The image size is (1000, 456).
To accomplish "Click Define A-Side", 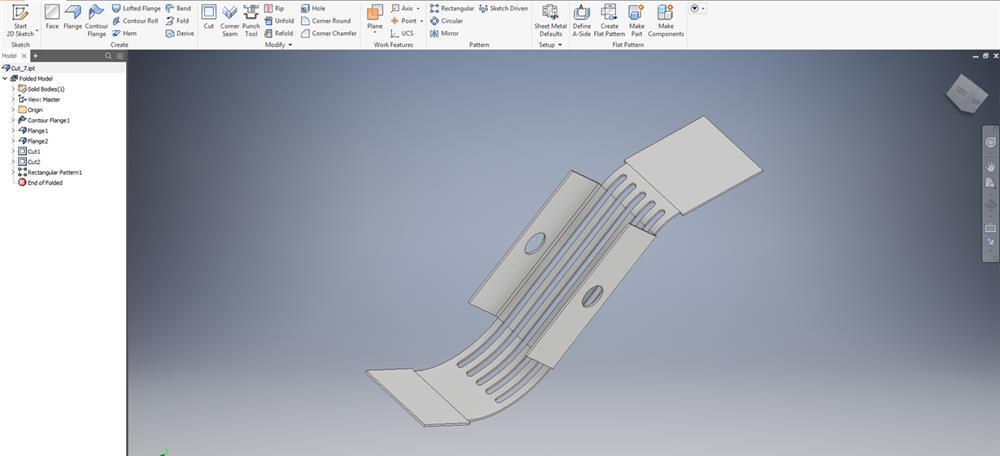I will pyautogui.click(x=581, y=20).
